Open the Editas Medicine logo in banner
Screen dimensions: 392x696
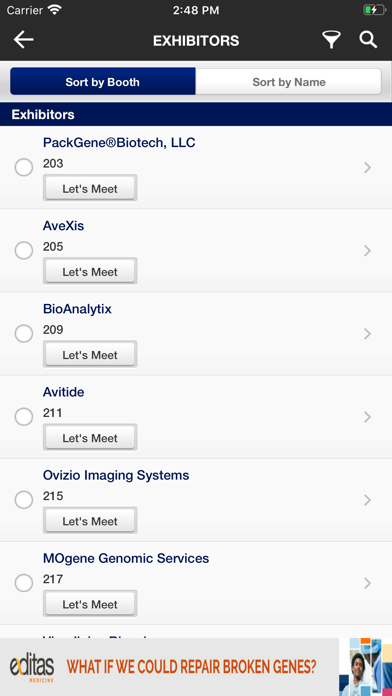click(x=32, y=667)
